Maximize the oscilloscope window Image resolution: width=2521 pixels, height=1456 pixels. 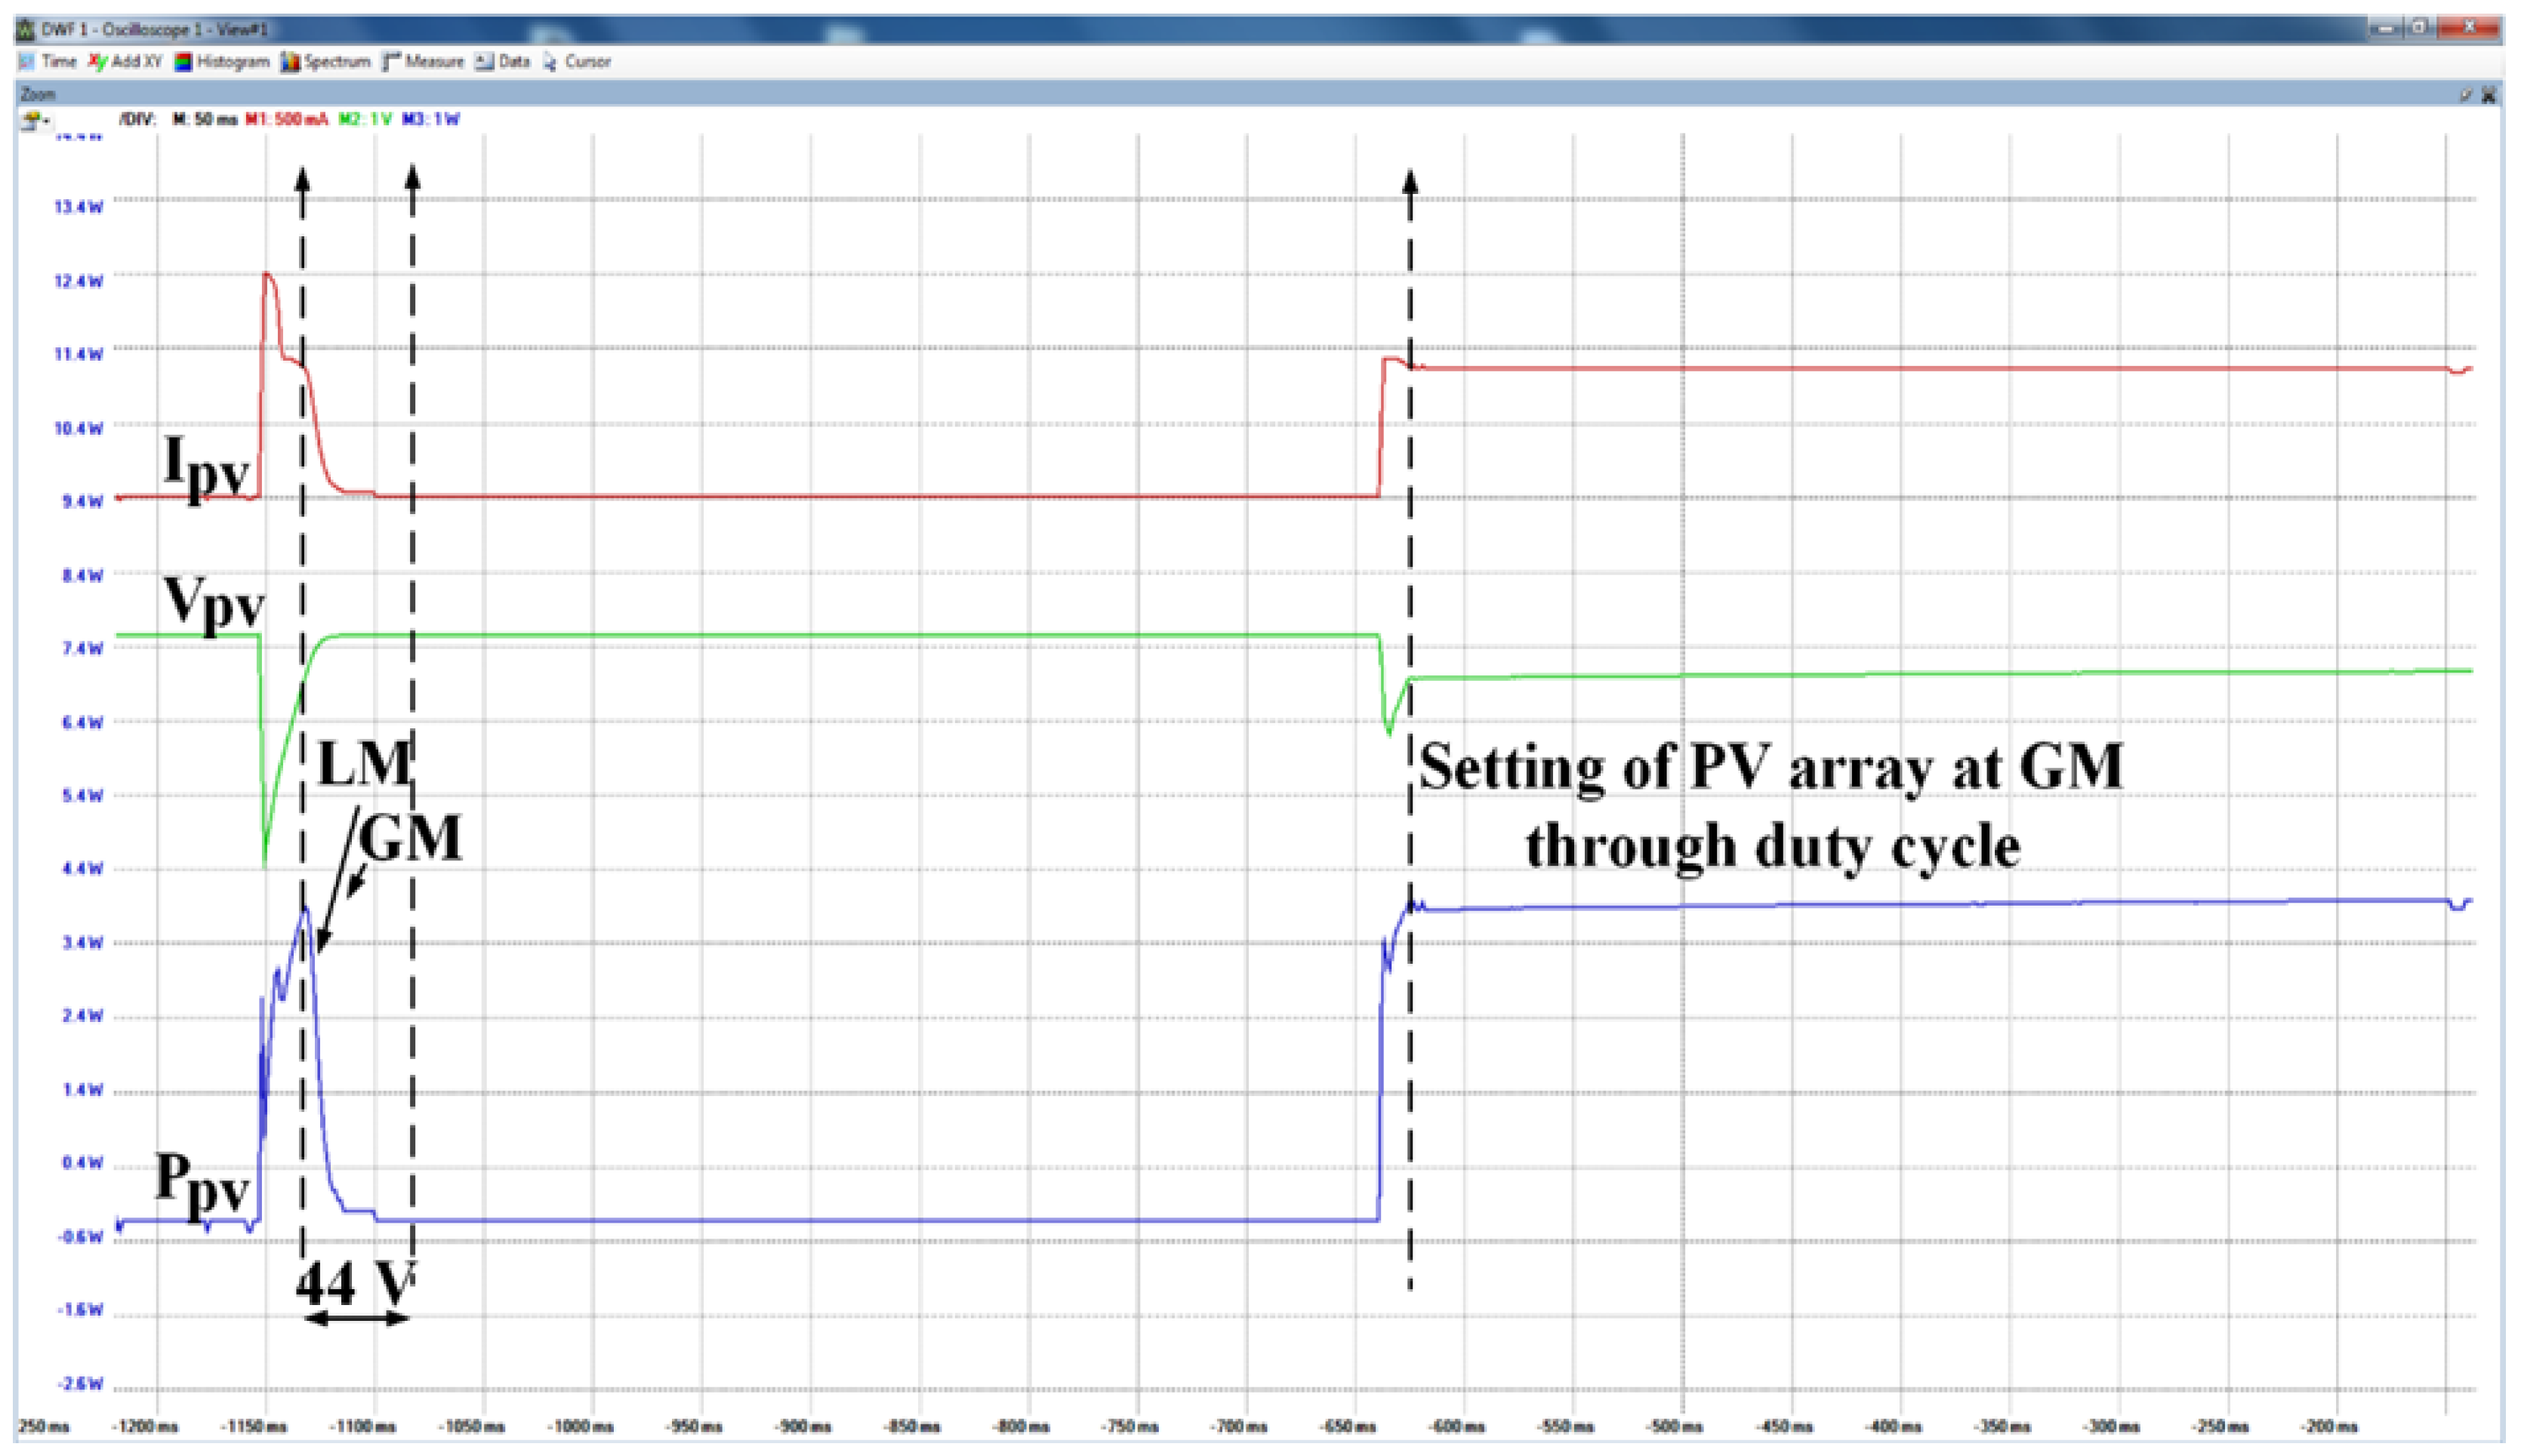click(x=2418, y=28)
